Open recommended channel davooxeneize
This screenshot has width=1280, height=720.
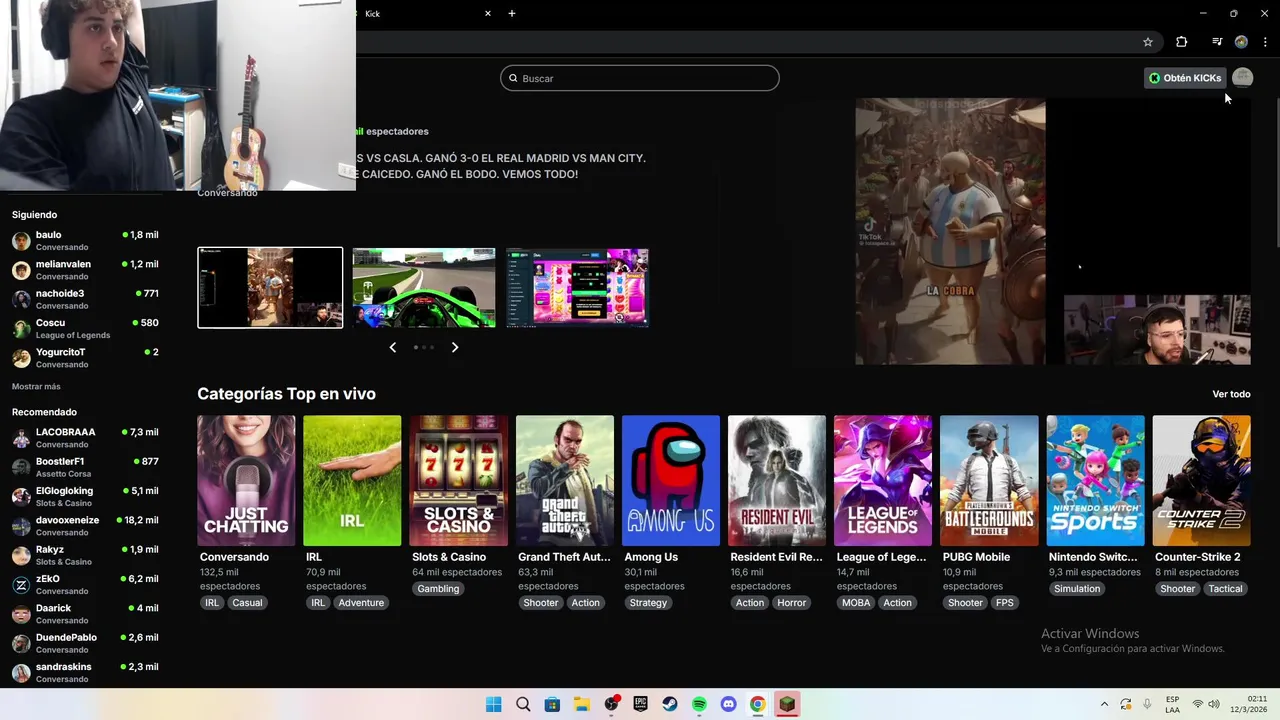point(85,526)
